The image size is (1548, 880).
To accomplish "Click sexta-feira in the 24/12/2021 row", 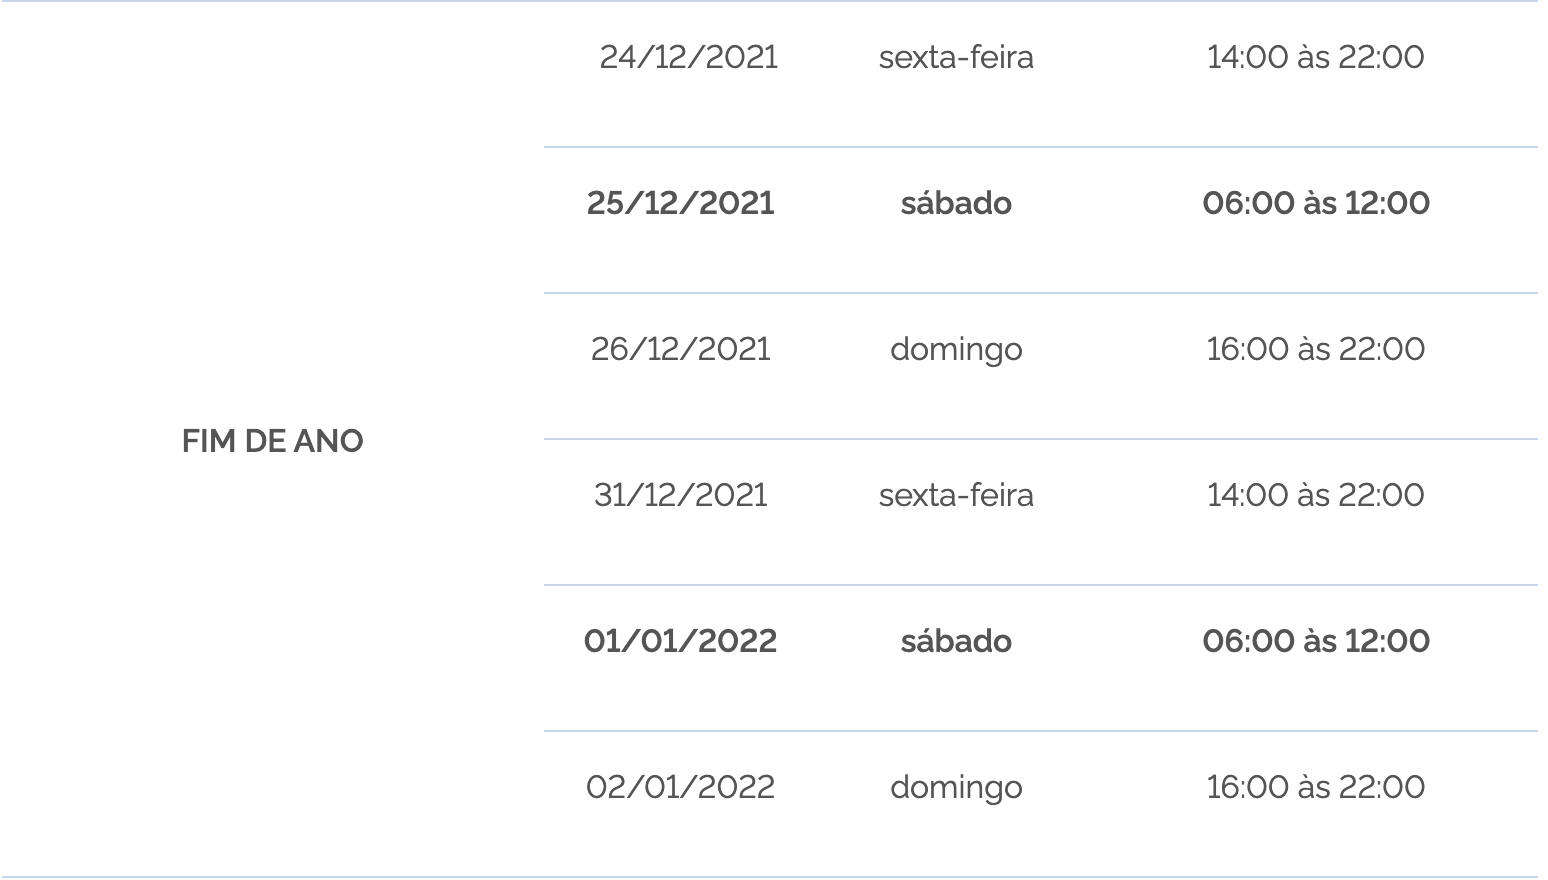I will [956, 57].
